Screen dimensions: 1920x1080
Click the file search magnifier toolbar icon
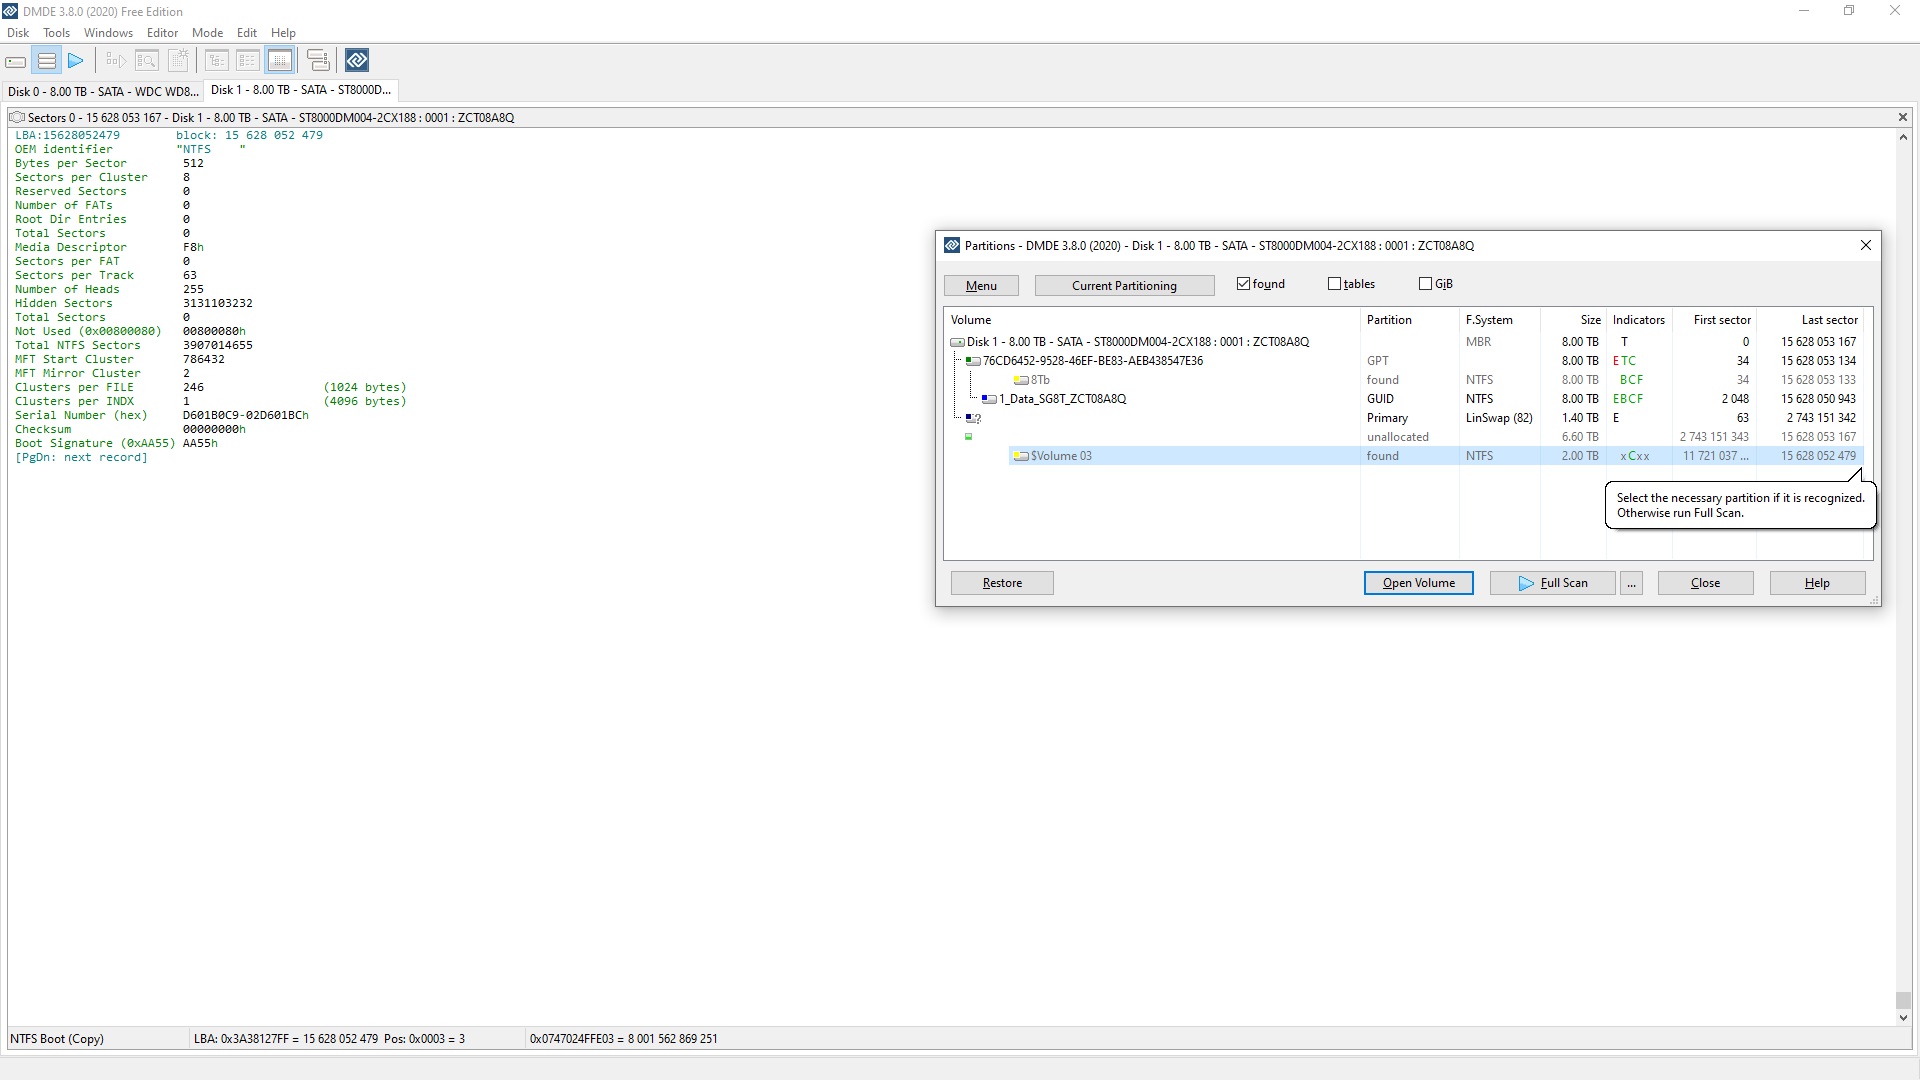pos(147,61)
